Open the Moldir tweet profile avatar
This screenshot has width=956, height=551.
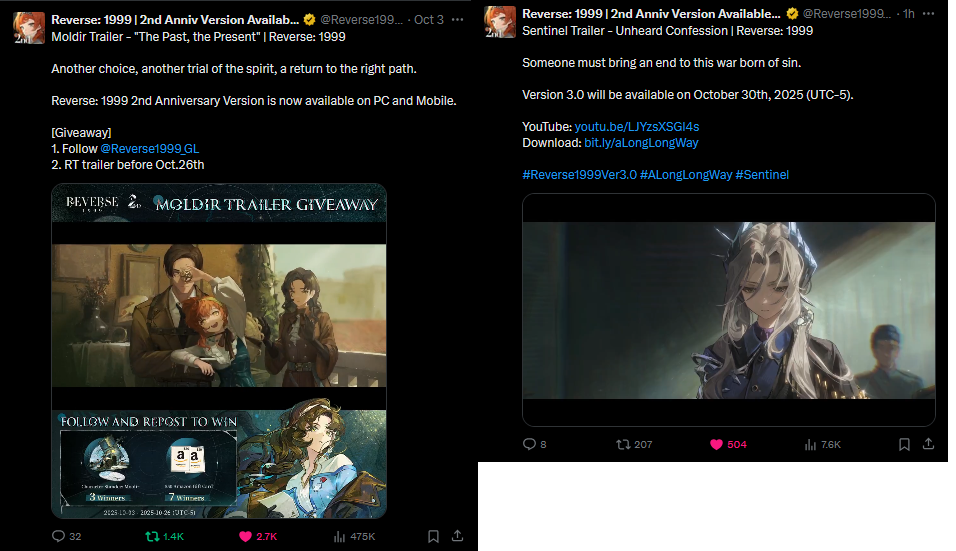[x=29, y=28]
